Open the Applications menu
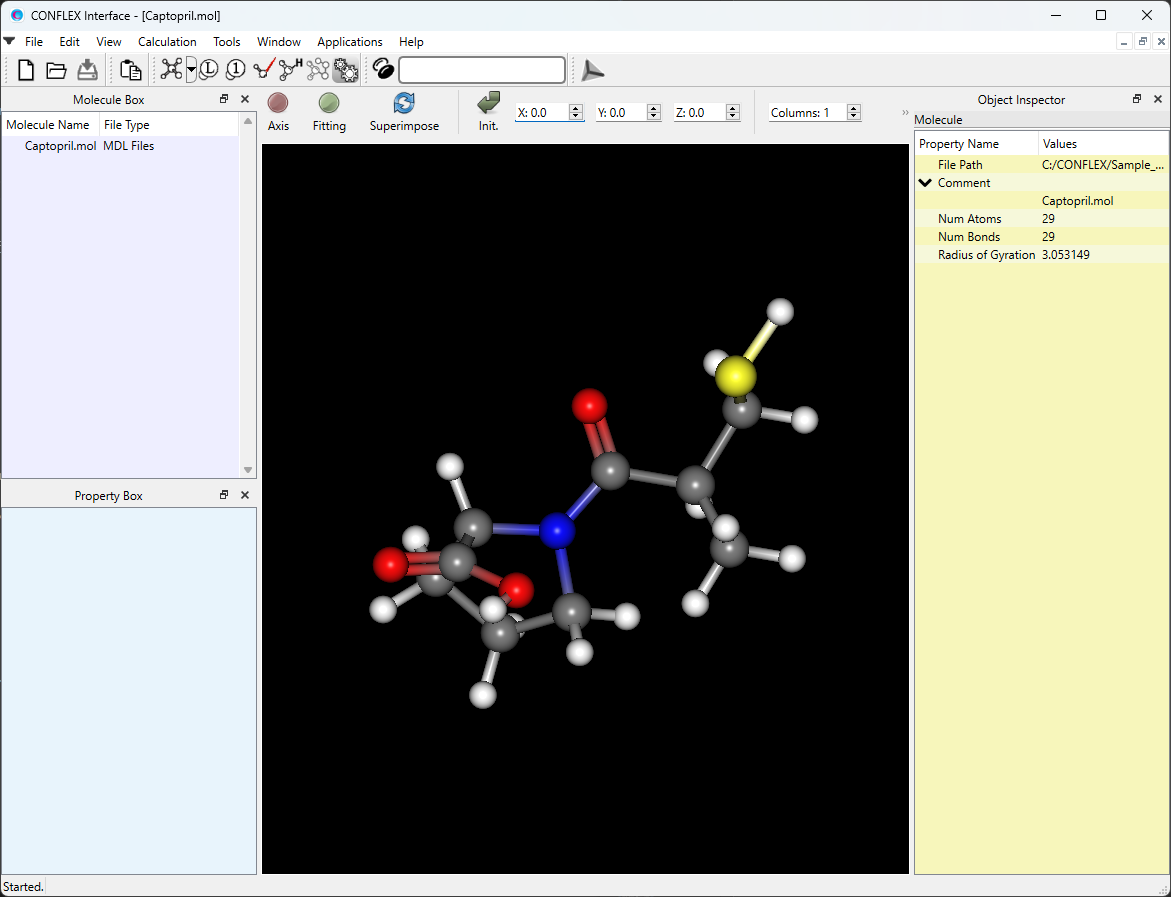1171x897 pixels. click(x=349, y=42)
